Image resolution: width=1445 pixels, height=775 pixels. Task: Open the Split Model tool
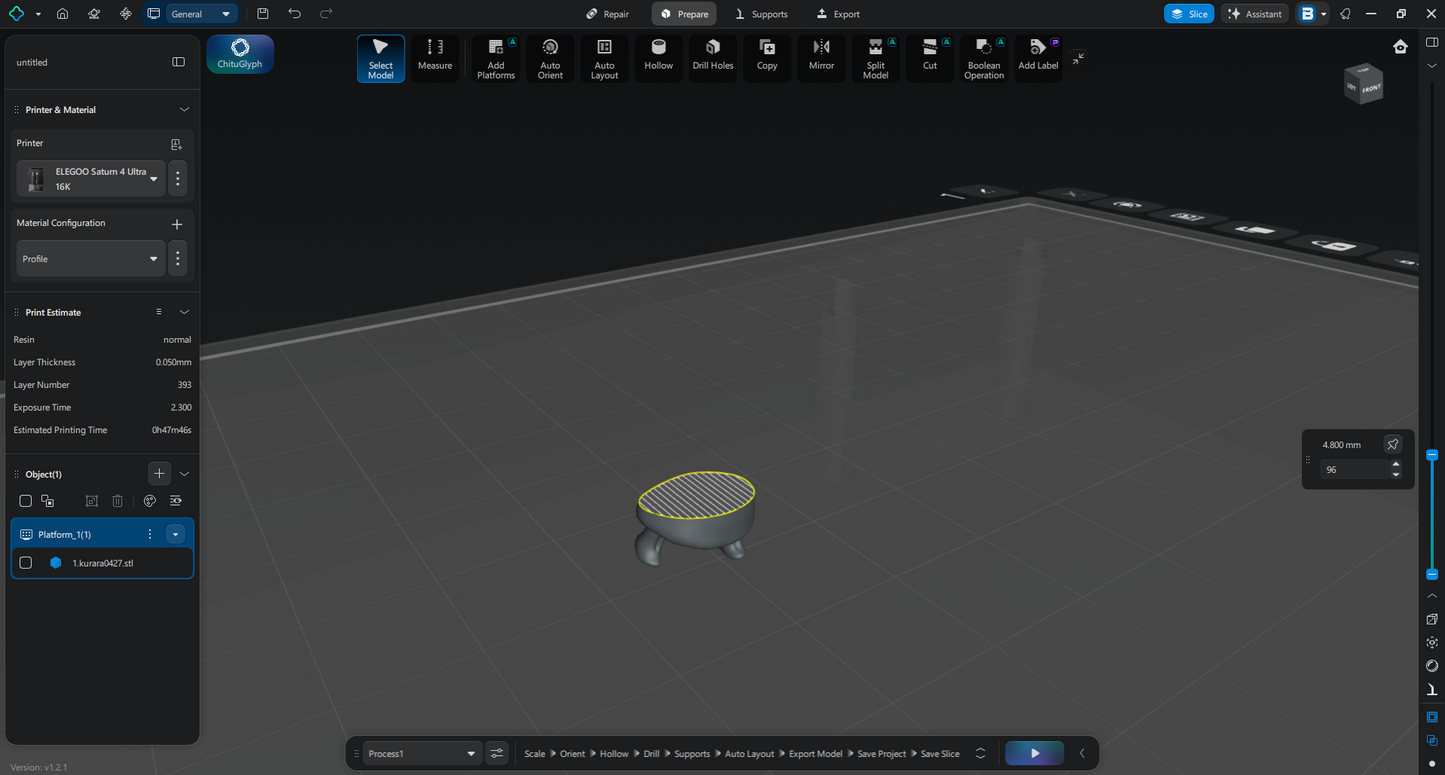(876, 59)
